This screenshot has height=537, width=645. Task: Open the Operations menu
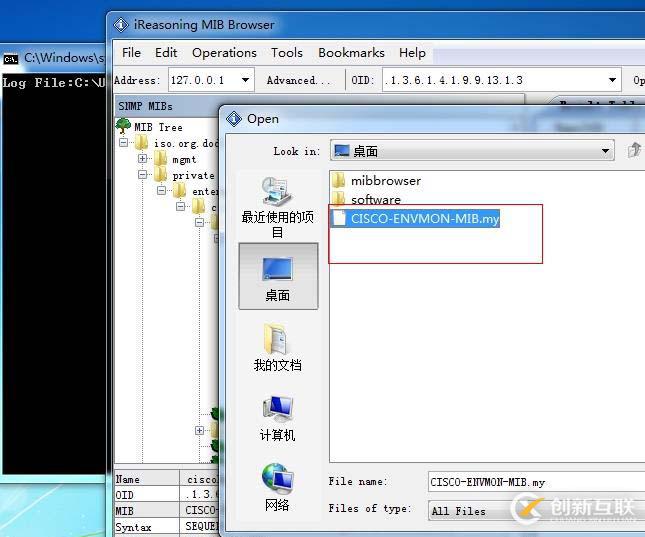pos(224,53)
